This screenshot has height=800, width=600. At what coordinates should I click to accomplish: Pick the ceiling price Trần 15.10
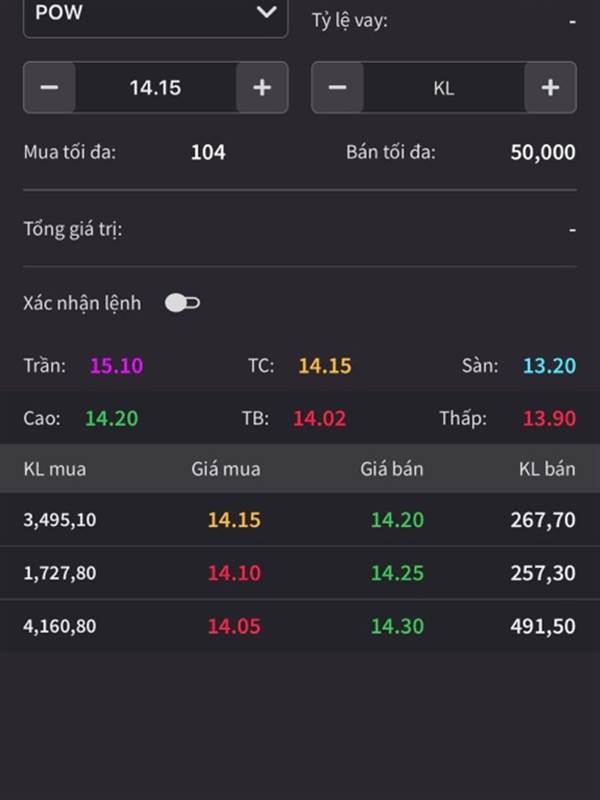[x=116, y=366]
